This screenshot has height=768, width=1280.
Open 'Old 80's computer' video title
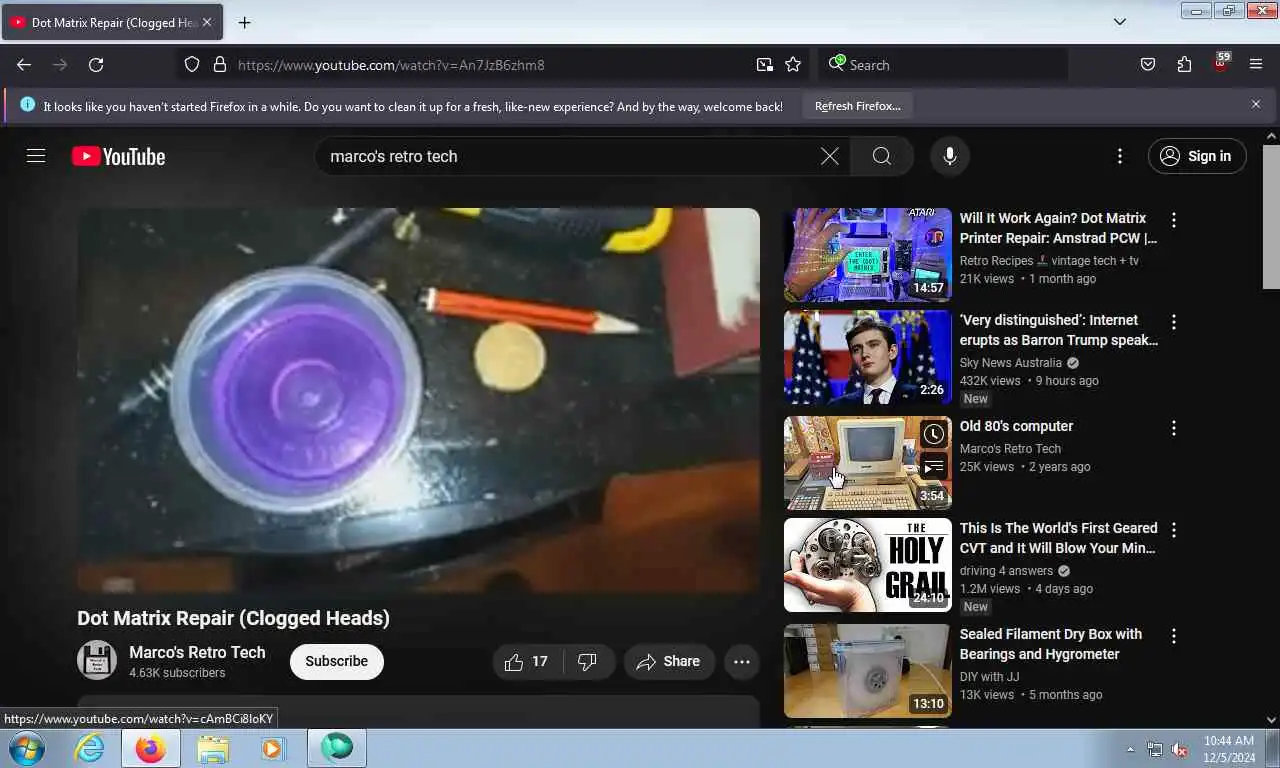[x=1016, y=426]
